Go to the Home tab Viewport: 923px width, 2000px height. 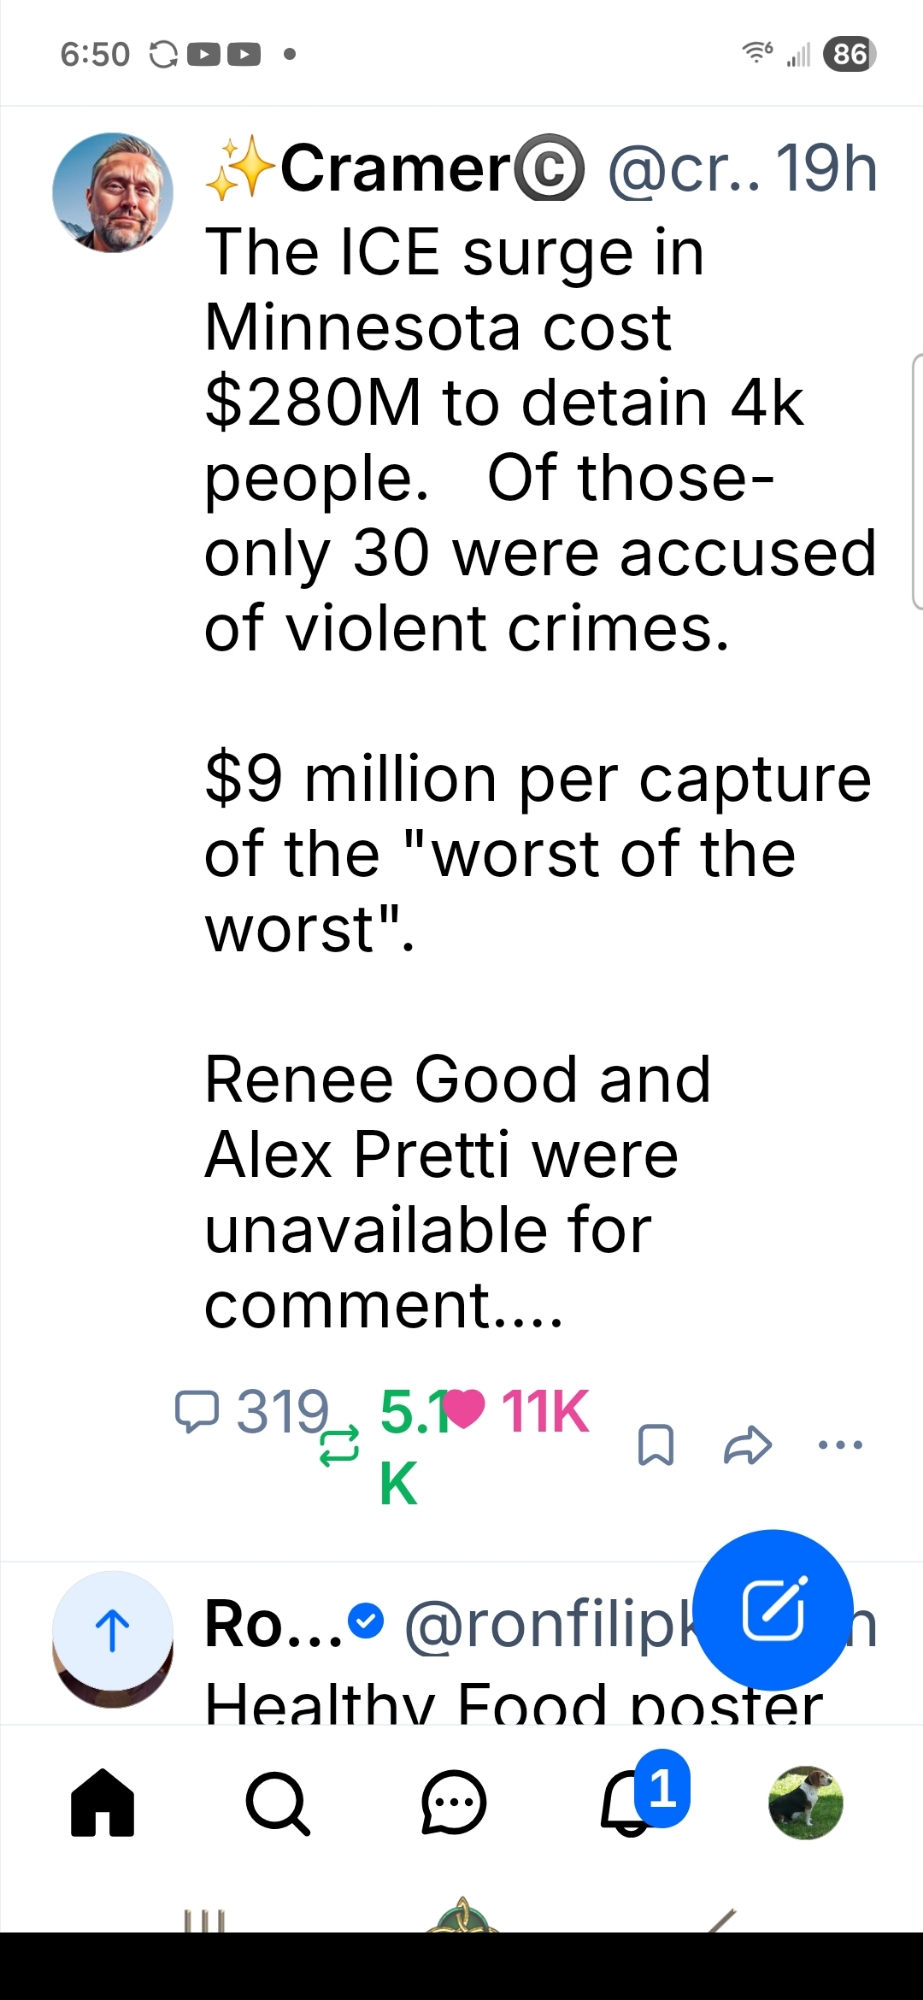(x=102, y=1803)
